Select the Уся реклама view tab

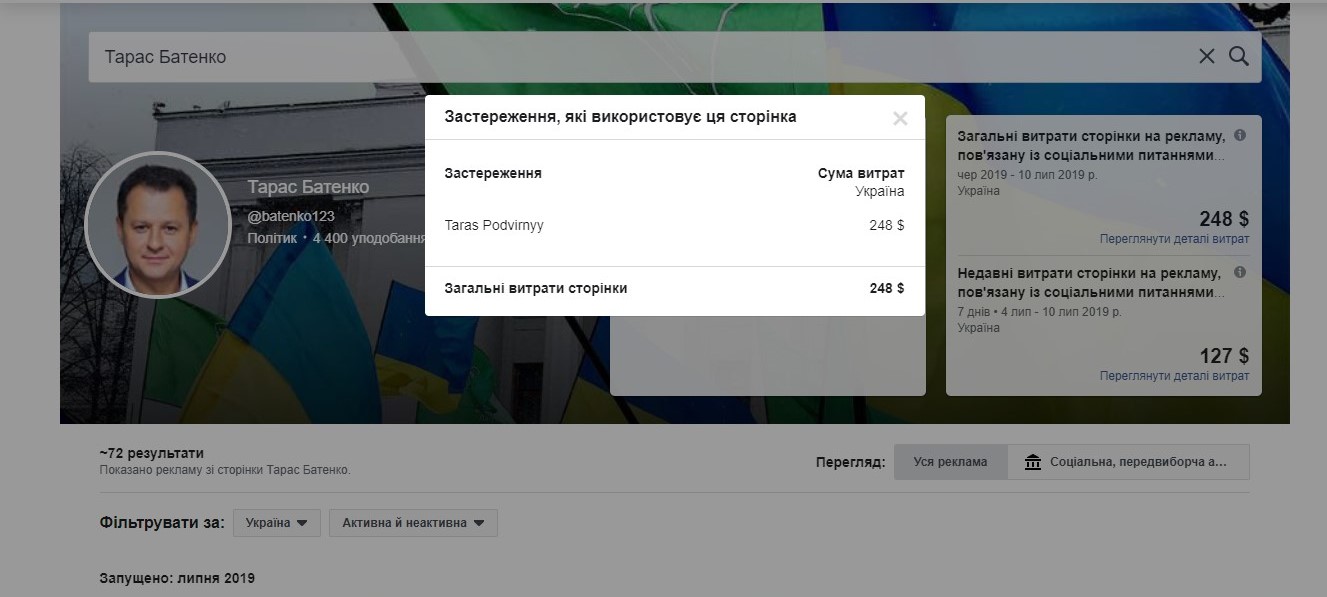click(x=950, y=462)
